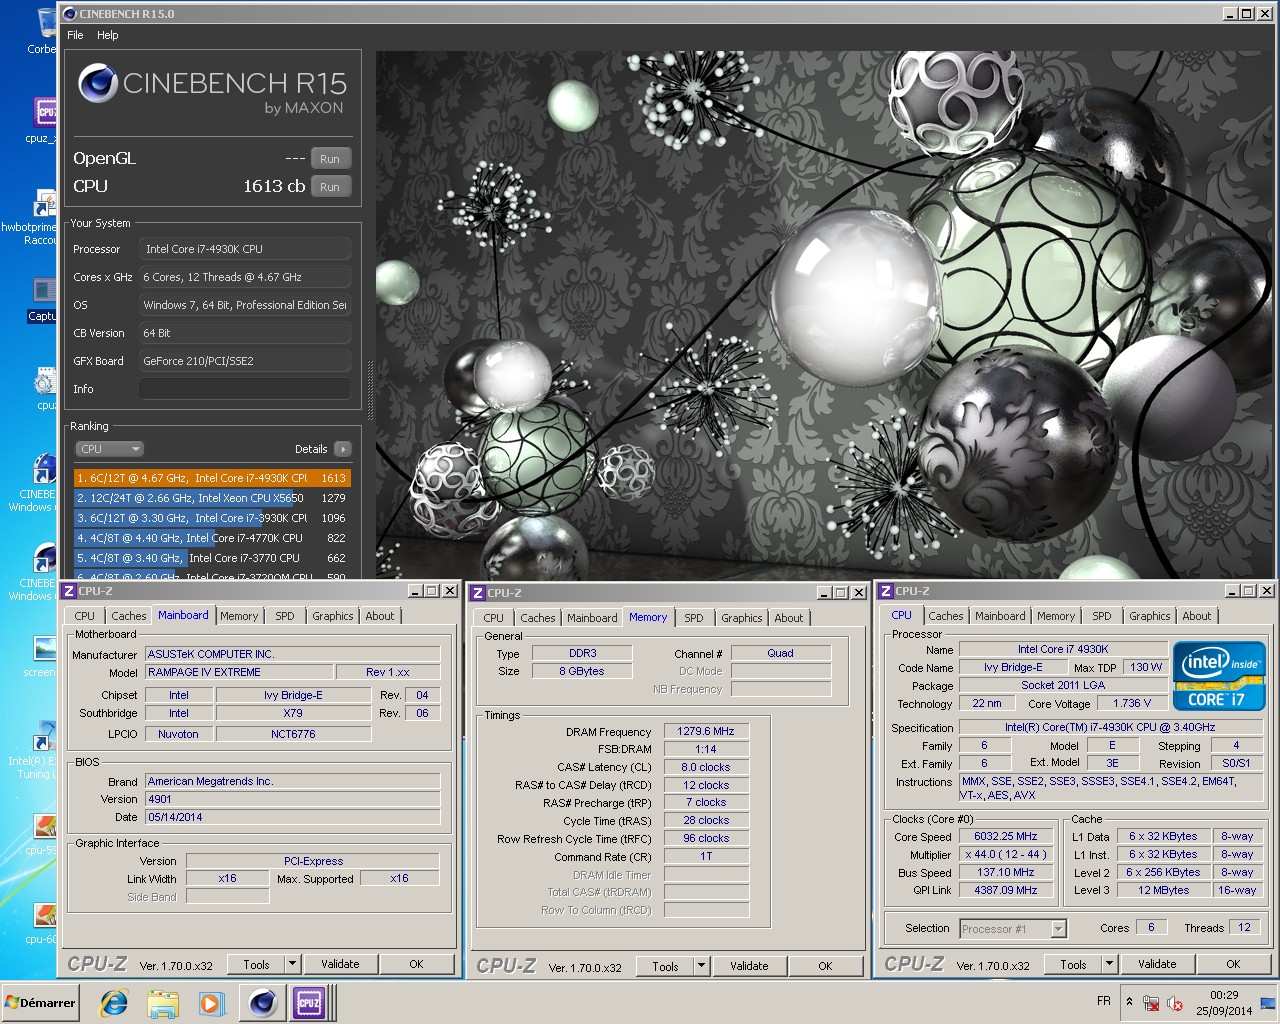Click the muted volume tray icon
1280x1024 pixels.
pos(1176,1003)
